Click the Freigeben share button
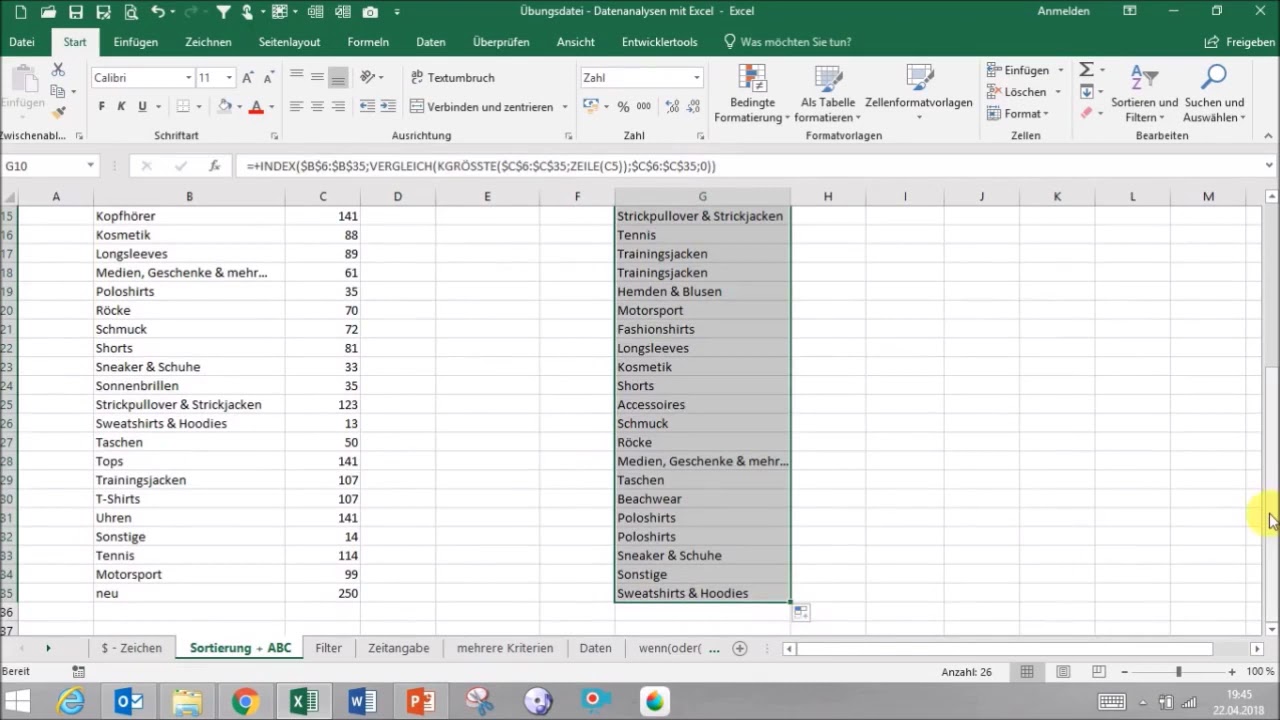Screen dimensions: 1280x720 click(x=1240, y=42)
